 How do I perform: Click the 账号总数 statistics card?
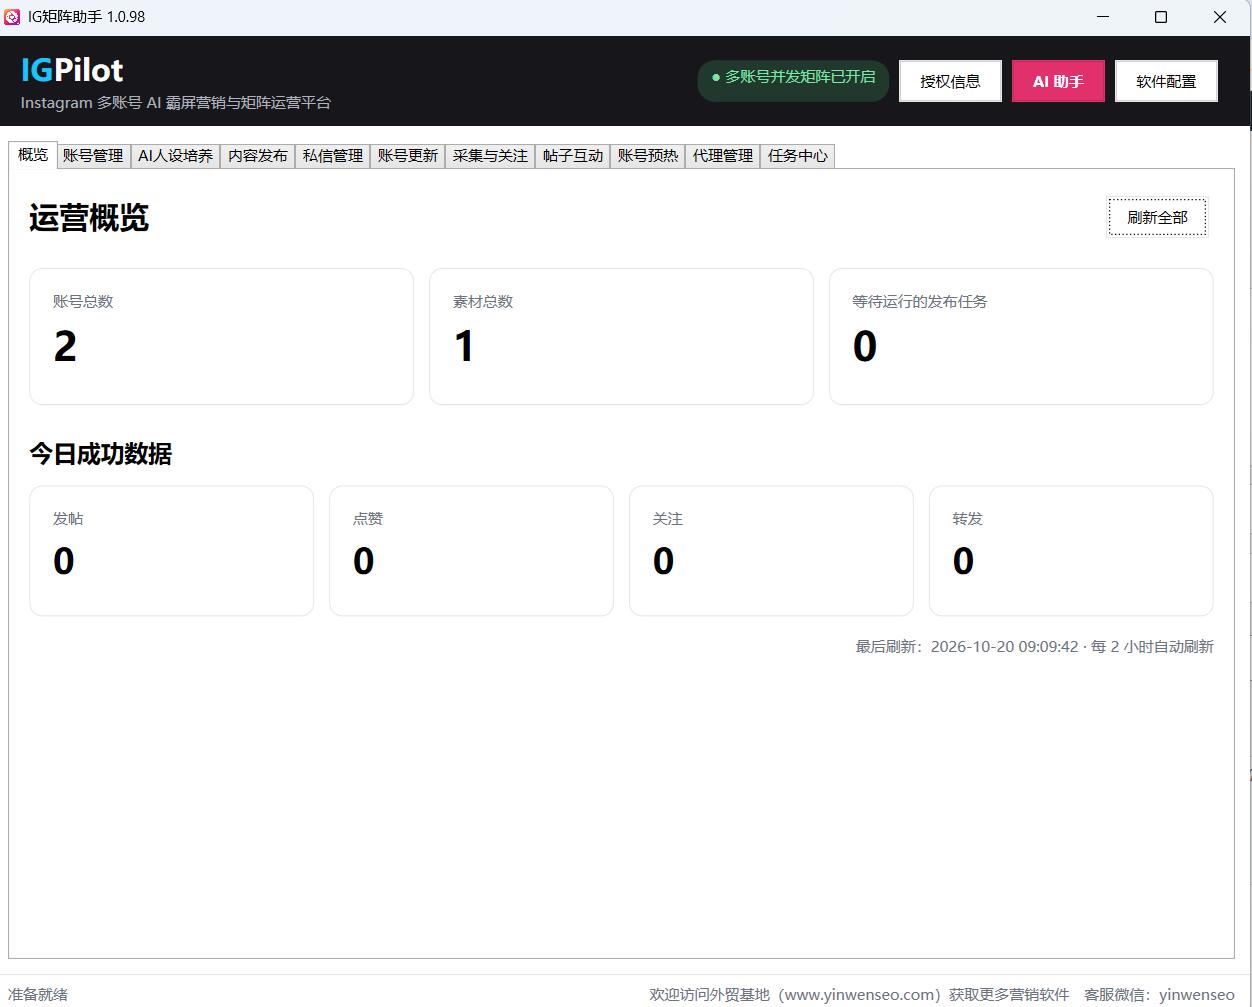click(221, 336)
